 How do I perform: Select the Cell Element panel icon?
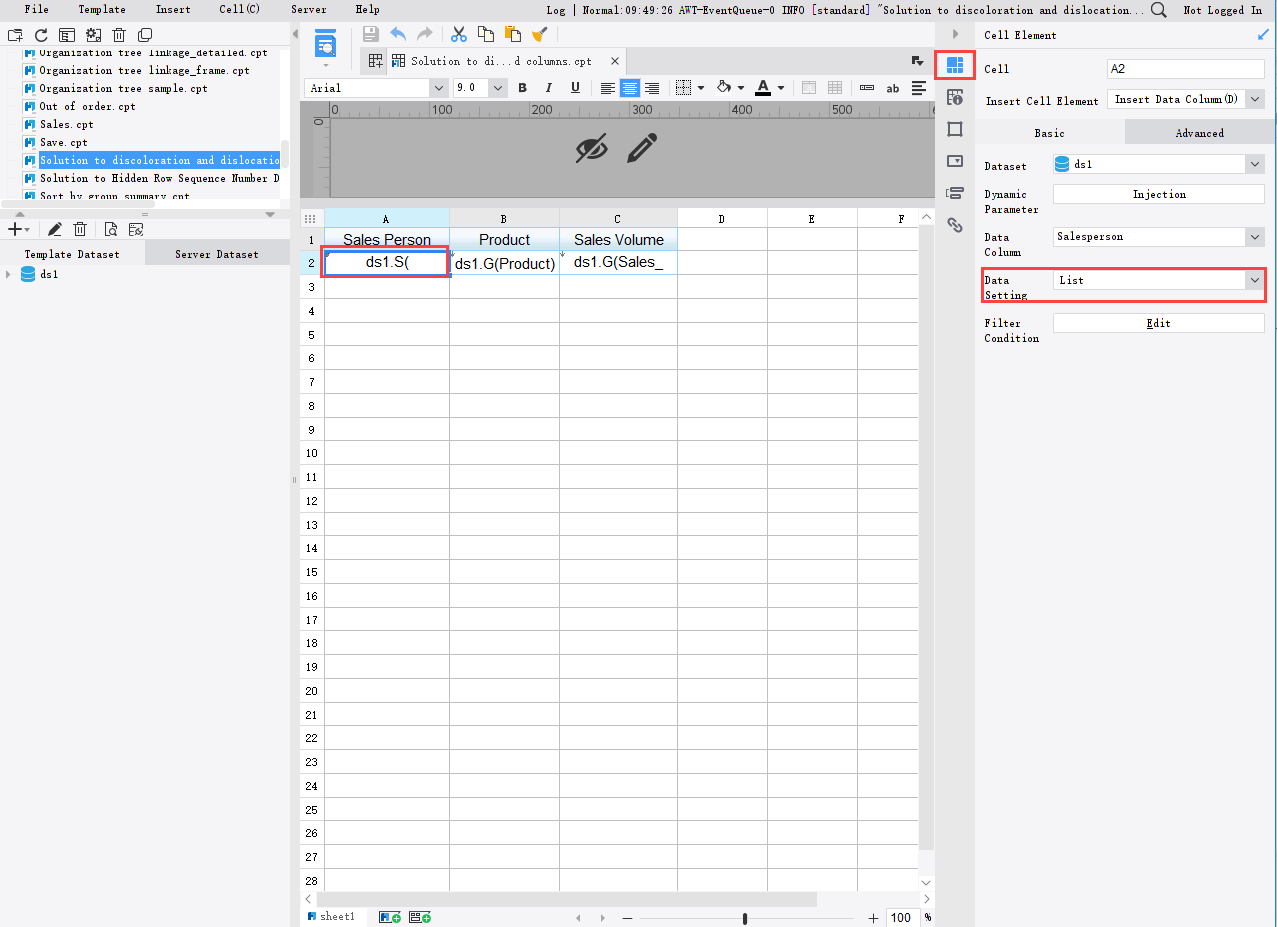coord(955,65)
